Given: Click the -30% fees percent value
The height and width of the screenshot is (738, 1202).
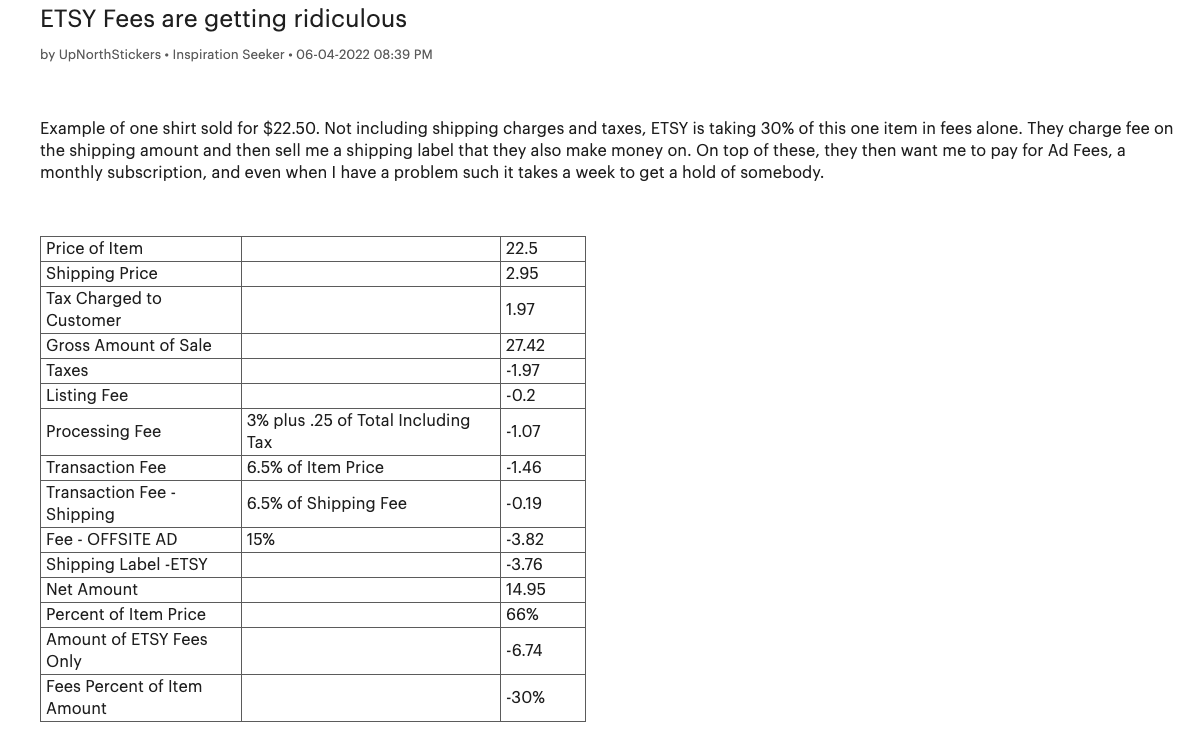Looking at the screenshot, I should click(x=525, y=698).
